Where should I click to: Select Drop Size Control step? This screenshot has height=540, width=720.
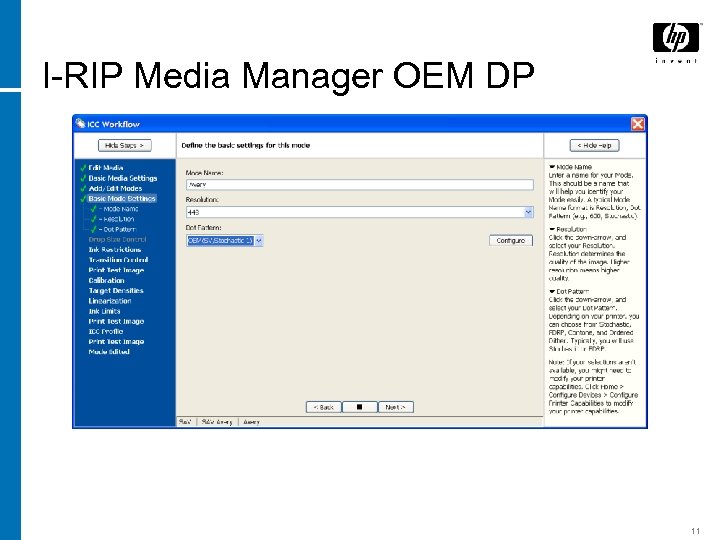[117, 239]
